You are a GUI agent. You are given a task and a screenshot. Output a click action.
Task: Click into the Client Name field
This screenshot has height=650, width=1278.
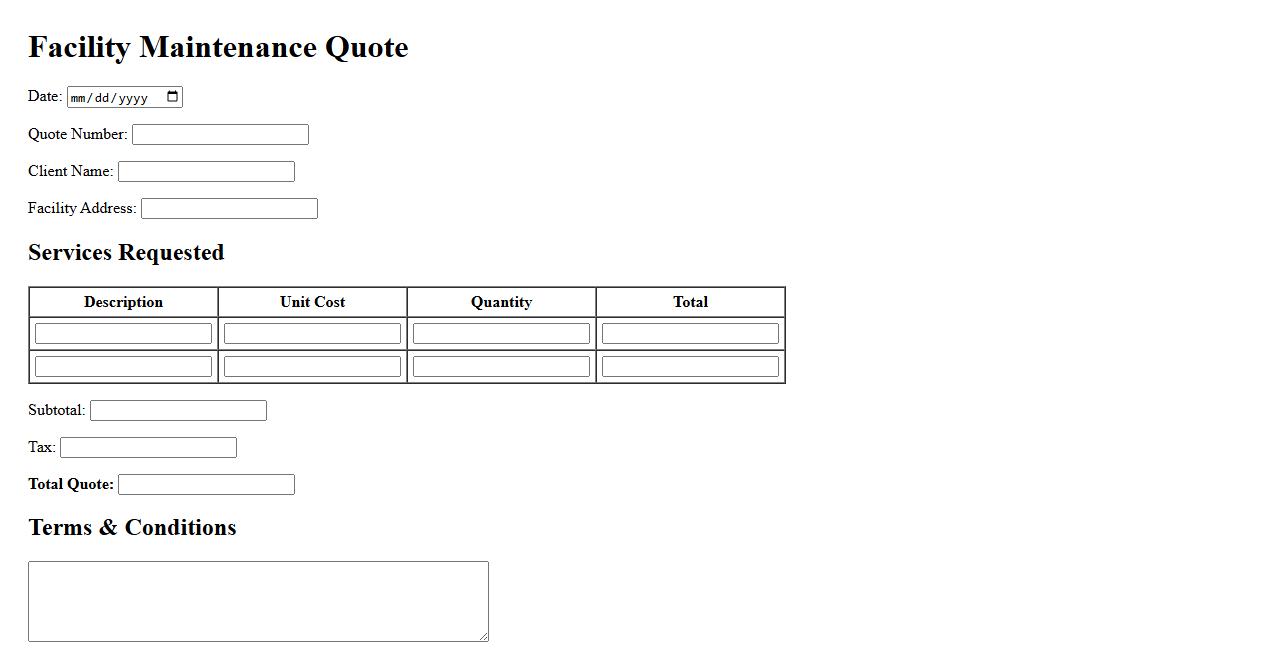(206, 171)
